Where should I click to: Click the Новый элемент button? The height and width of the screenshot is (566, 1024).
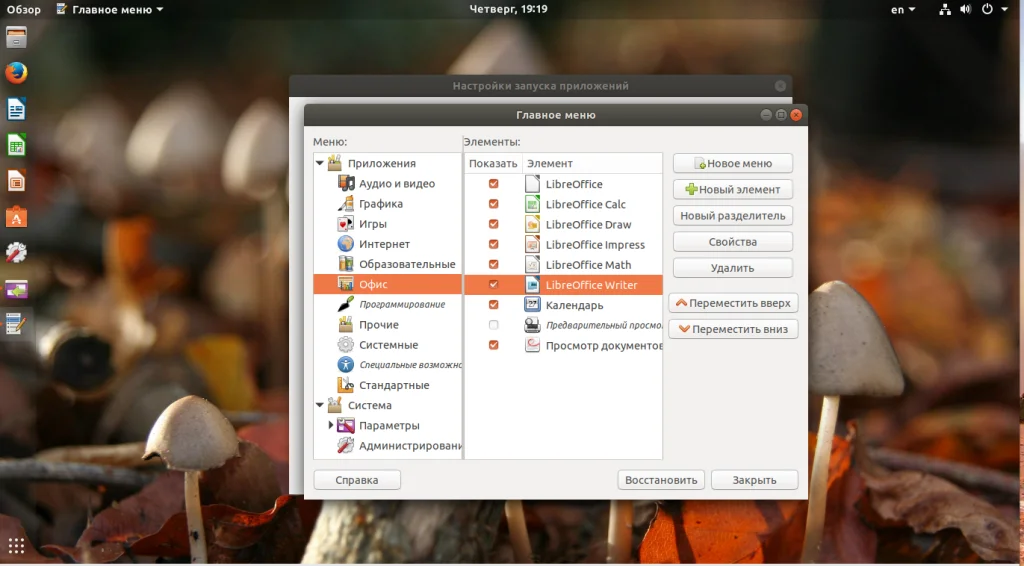(x=733, y=189)
